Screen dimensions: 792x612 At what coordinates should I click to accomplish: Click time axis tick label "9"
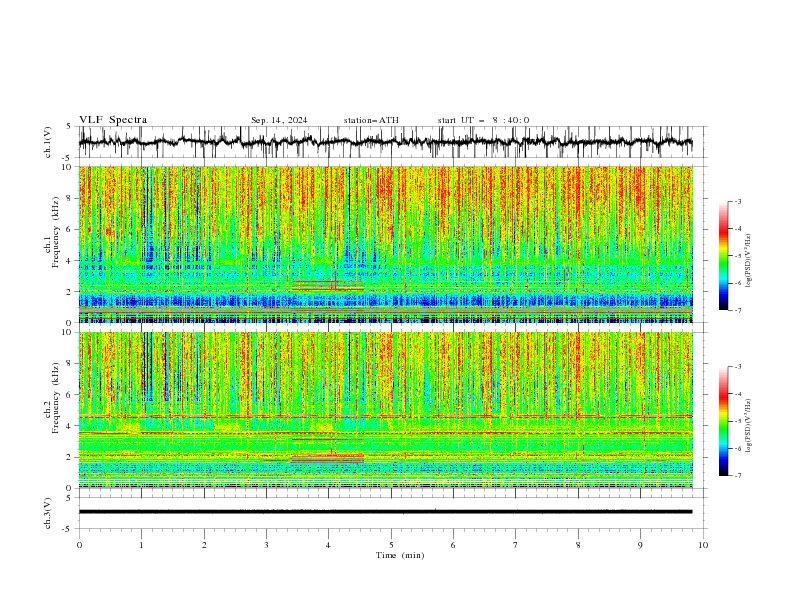tap(640, 545)
